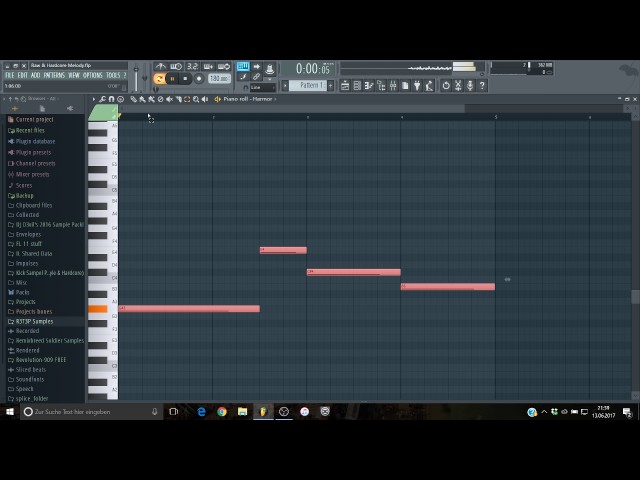Open the Pattern 1 selector
The image size is (640, 480).
pyautogui.click(x=307, y=85)
